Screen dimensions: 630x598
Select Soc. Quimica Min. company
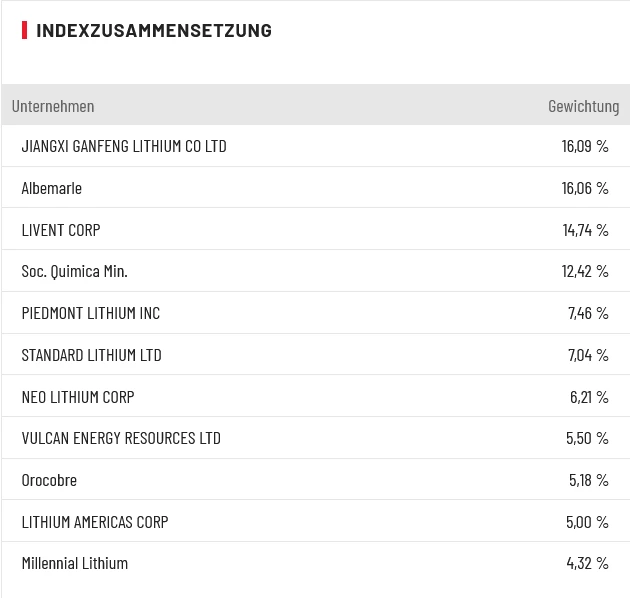(75, 271)
